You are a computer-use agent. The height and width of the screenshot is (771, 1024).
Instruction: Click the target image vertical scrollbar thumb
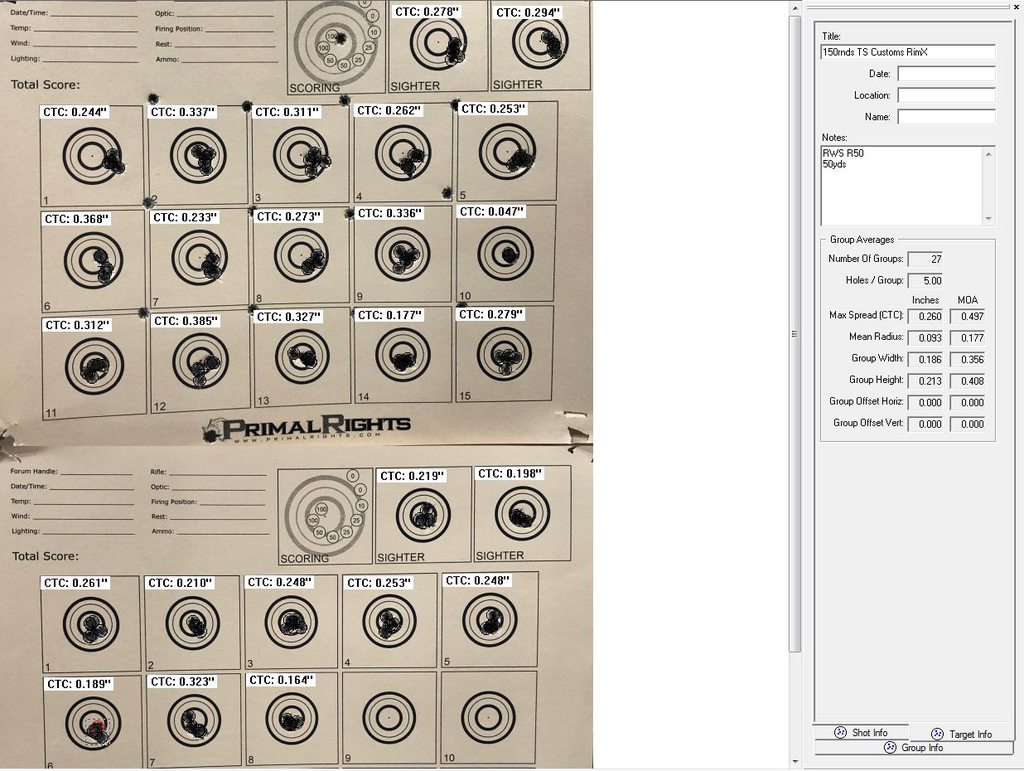click(795, 333)
